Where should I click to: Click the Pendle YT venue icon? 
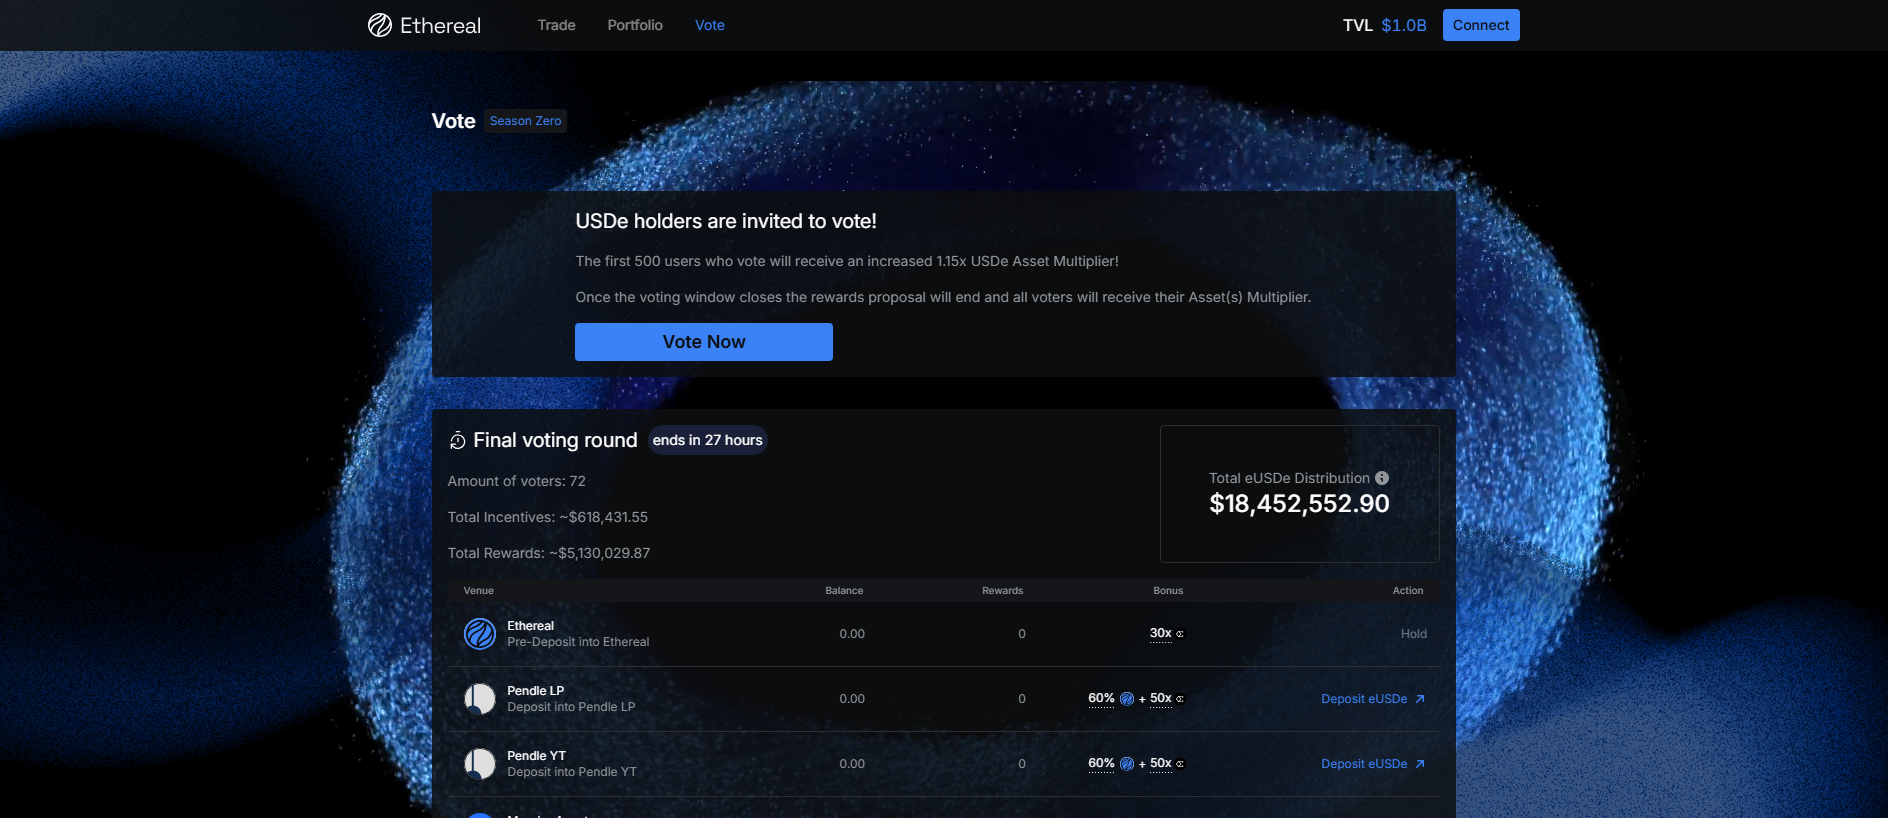coord(480,764)
